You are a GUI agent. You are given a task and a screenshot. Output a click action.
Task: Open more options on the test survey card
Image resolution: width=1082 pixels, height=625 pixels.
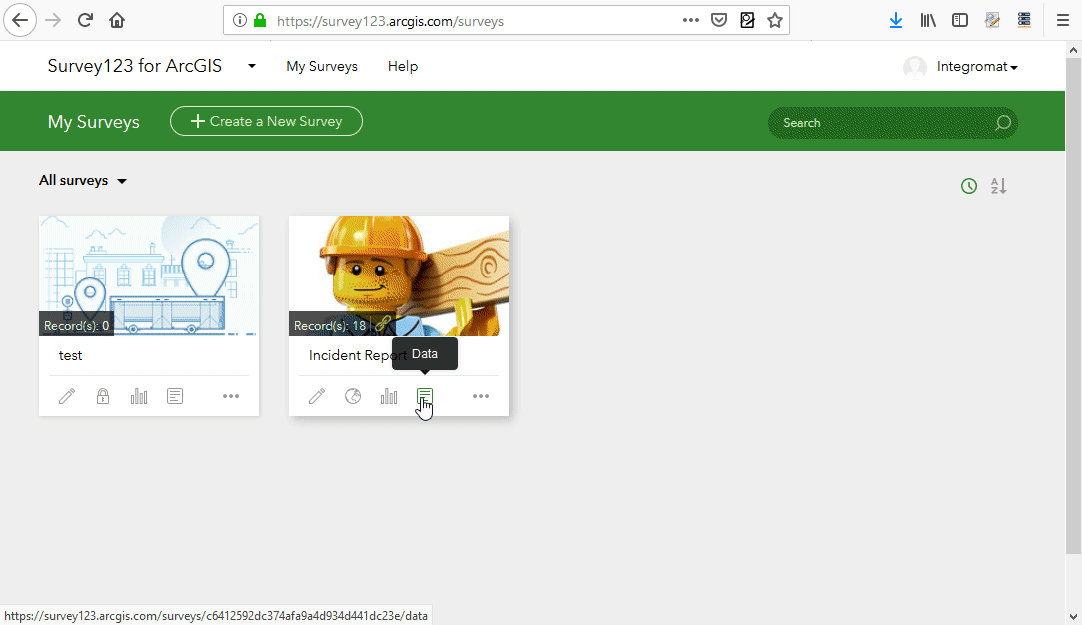[231, 396]
